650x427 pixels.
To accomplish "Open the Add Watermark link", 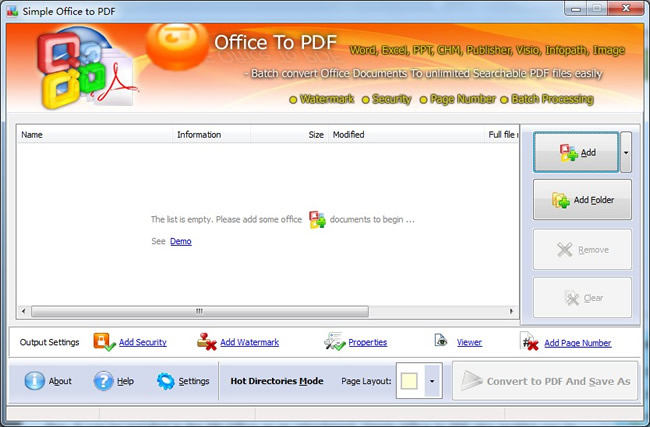I will click(250, 342).
